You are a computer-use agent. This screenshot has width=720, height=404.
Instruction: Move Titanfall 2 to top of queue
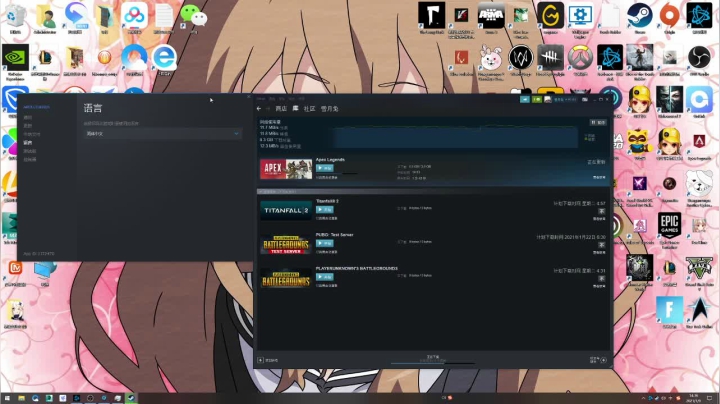[x=602, y=211]
